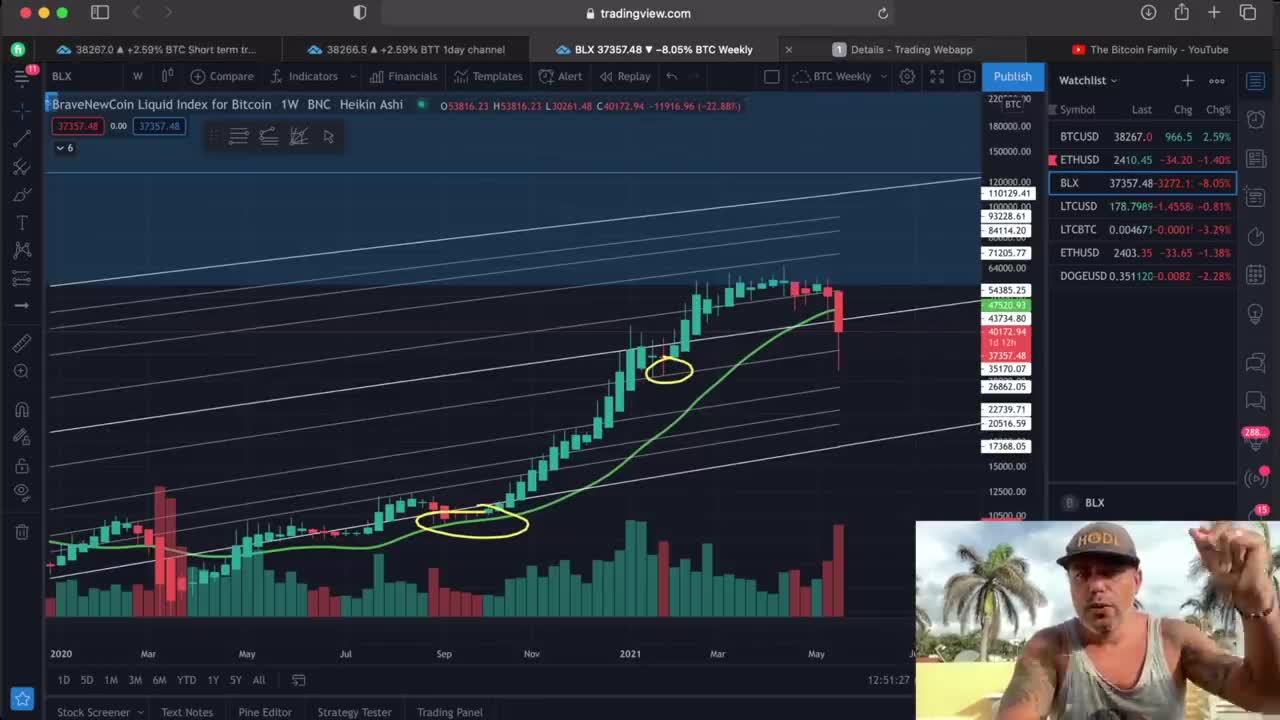Set chart range to 3M

[x=135, y=680]
